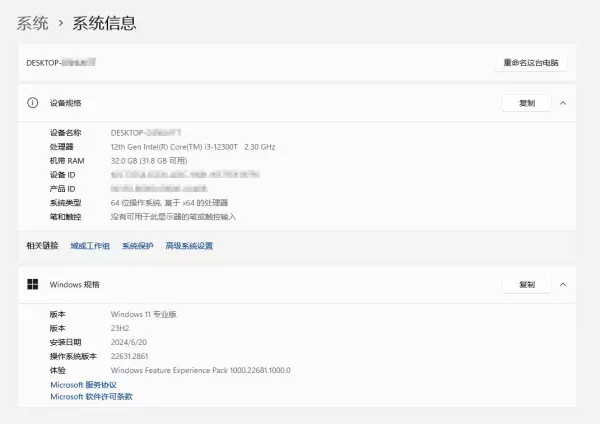Click the 产品 ID label
Image resolution: width=600 pixels, height=424 pixels.
pos(62,189)
